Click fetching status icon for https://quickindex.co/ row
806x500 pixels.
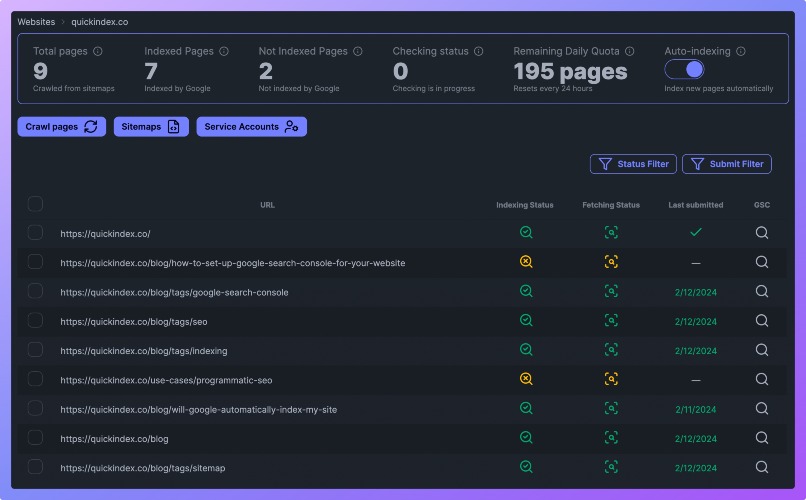pos(611,232)
